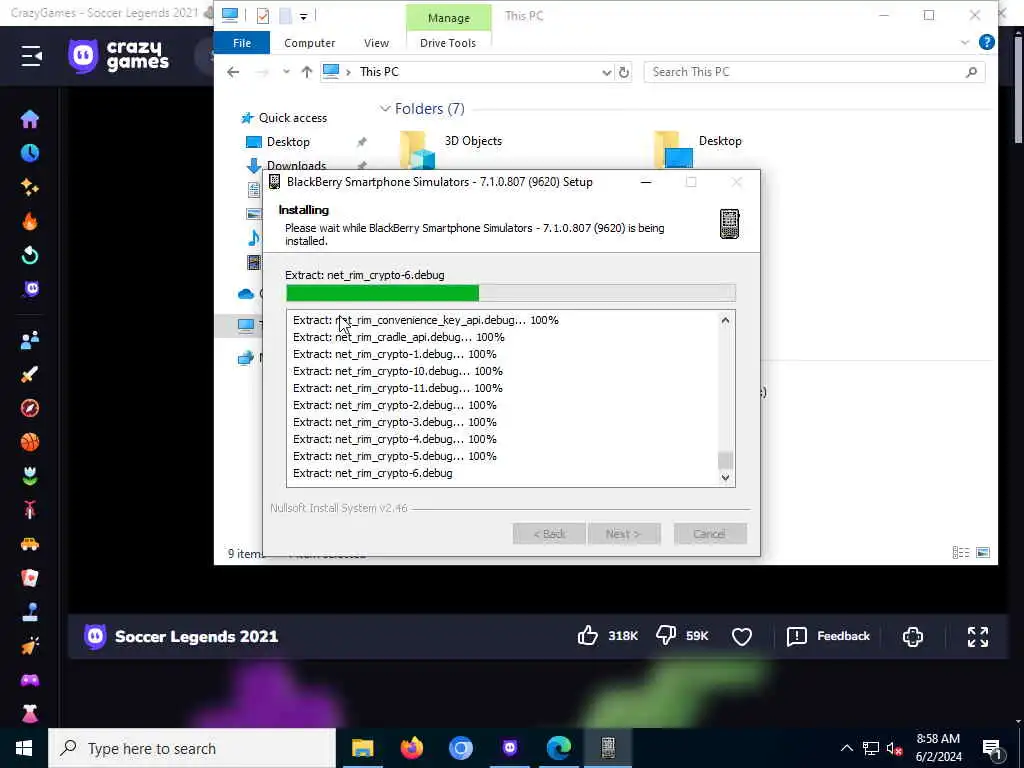Click the taskbar search box
The height and width of the screenshot is (768, 1024).
click(x=192, y=748)
